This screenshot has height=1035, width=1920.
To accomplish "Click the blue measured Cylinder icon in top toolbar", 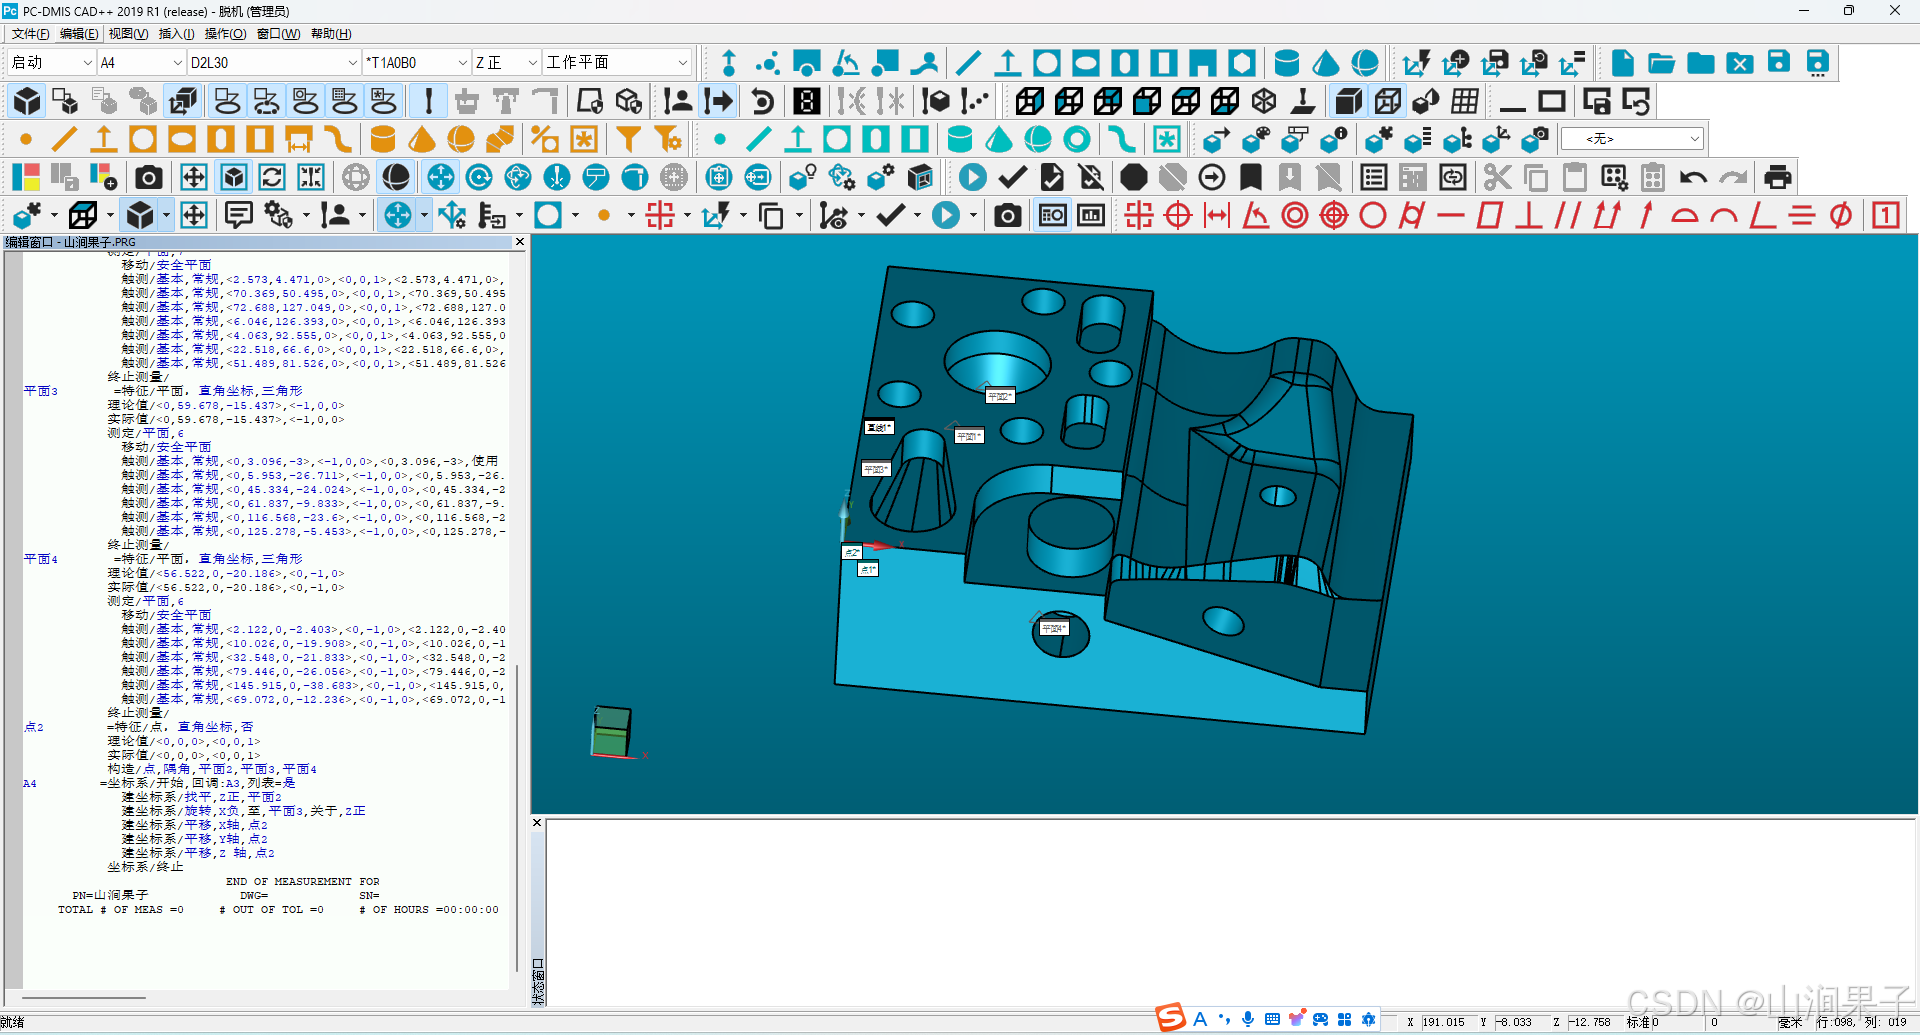I will pyautogui.click(x=1287, y=63).
